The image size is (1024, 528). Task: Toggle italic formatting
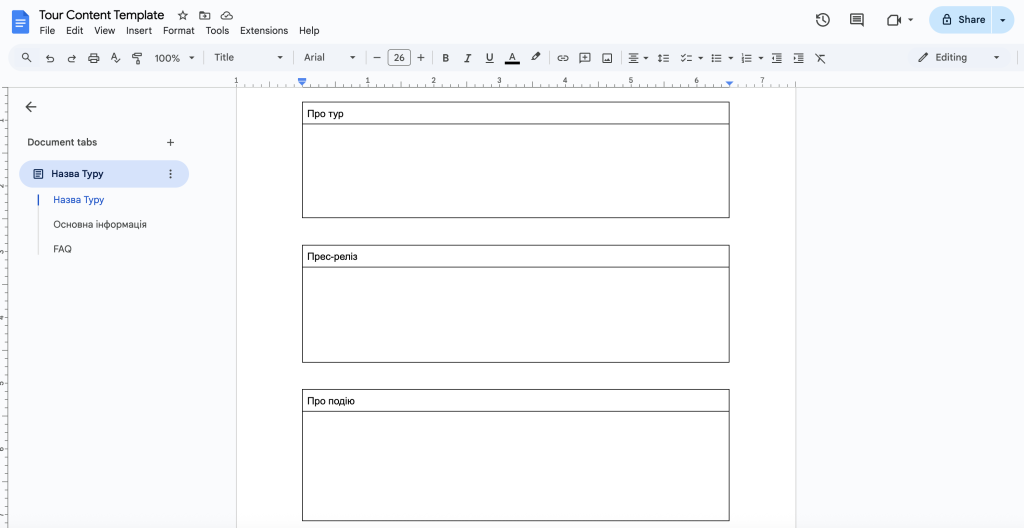(467, 58)
